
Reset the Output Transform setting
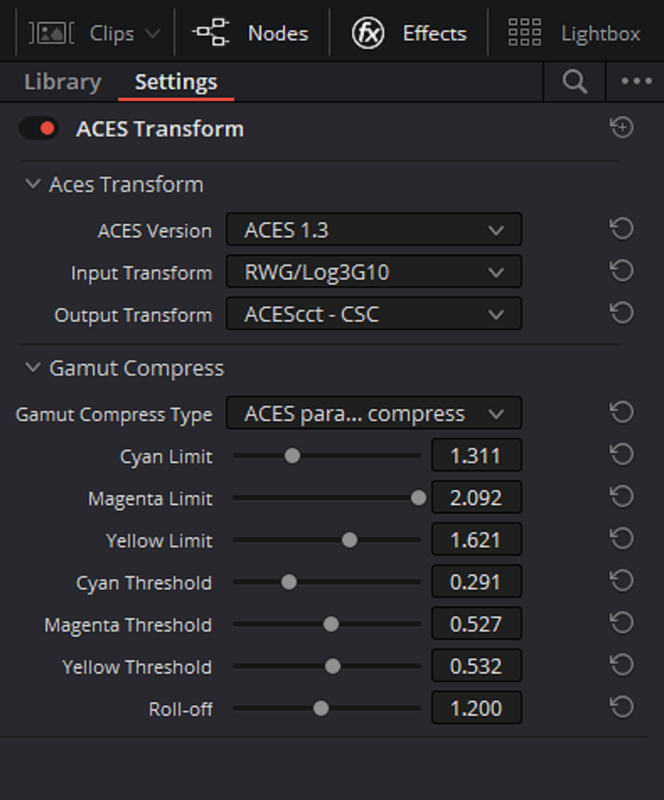pos(622,313)
